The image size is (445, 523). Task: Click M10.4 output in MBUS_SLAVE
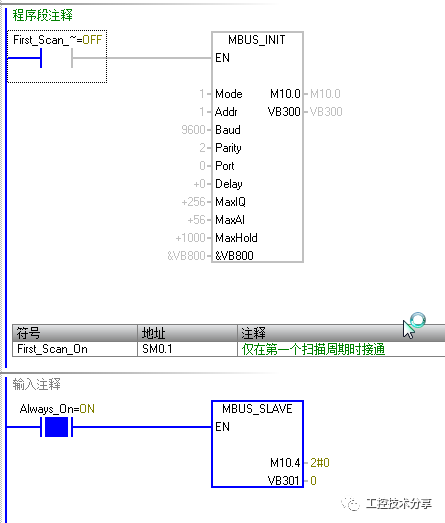click(x=285, y=463)
